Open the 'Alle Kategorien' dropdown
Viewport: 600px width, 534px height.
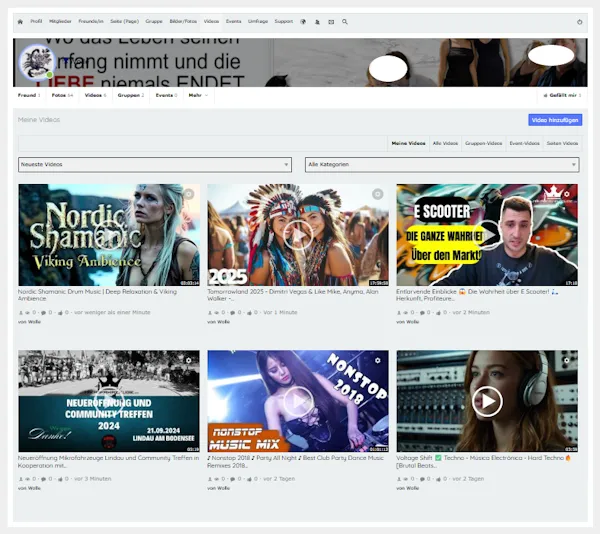tap(441, 164)
